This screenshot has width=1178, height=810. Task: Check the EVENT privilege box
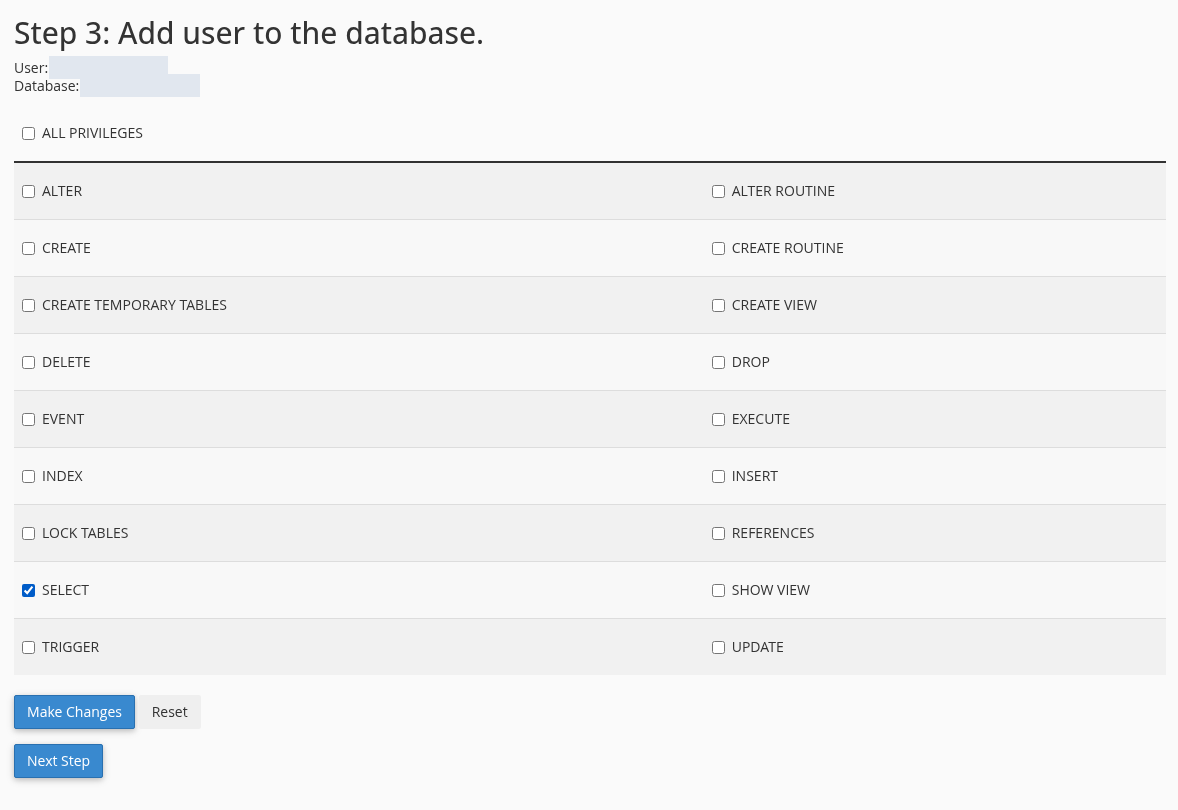tap(29, 420)
